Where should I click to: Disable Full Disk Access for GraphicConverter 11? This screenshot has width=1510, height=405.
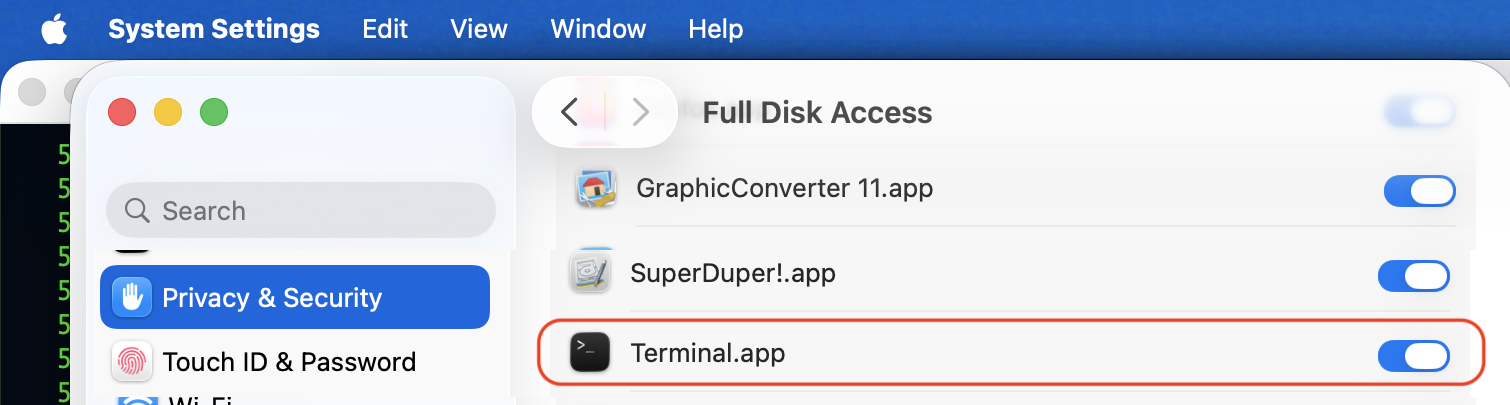click(1419, 190)
